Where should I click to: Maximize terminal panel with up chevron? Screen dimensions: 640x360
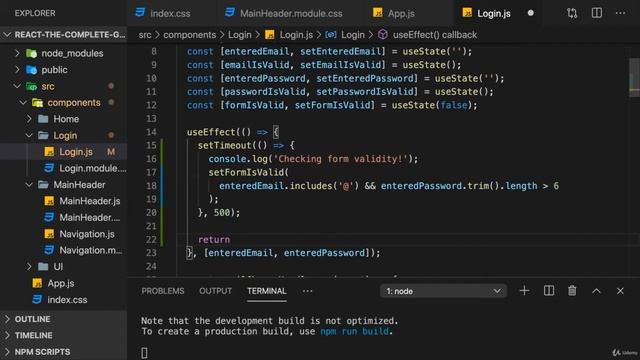click(596, 291)
